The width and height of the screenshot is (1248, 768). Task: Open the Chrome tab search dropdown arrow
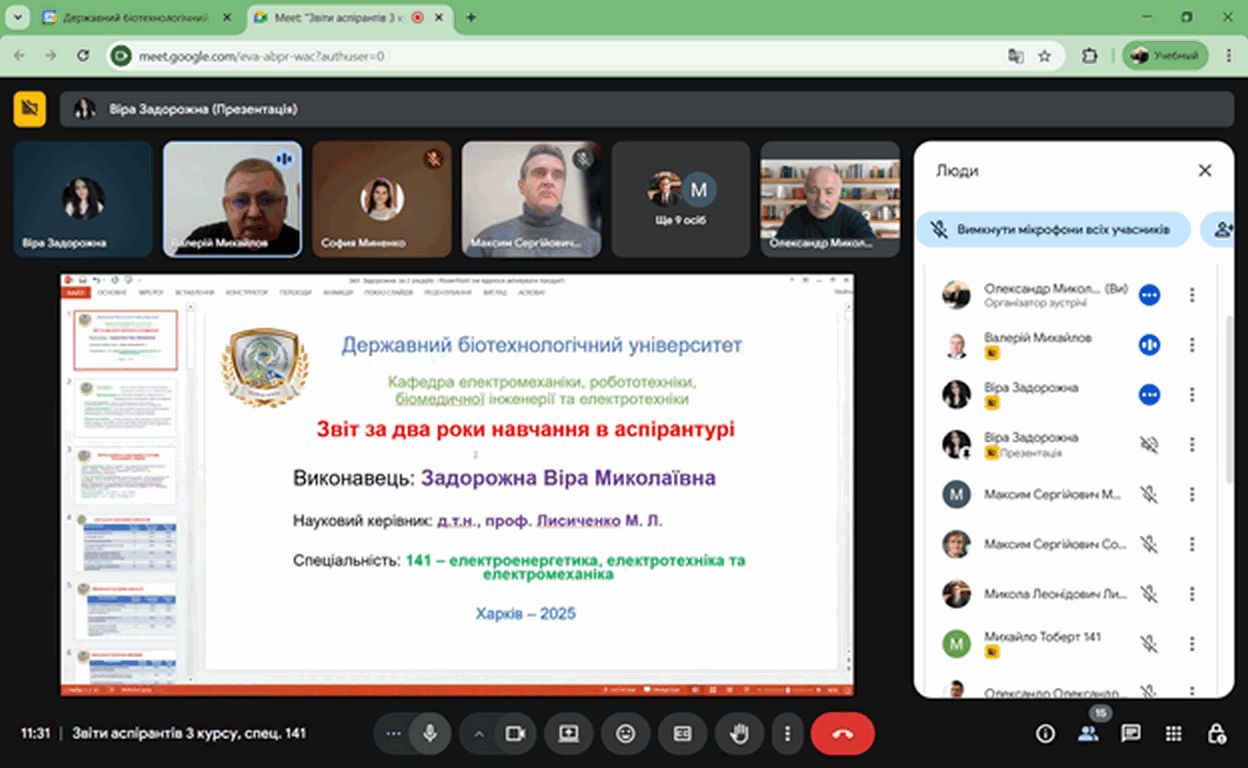pyautogui.click(x=17, y=17)
